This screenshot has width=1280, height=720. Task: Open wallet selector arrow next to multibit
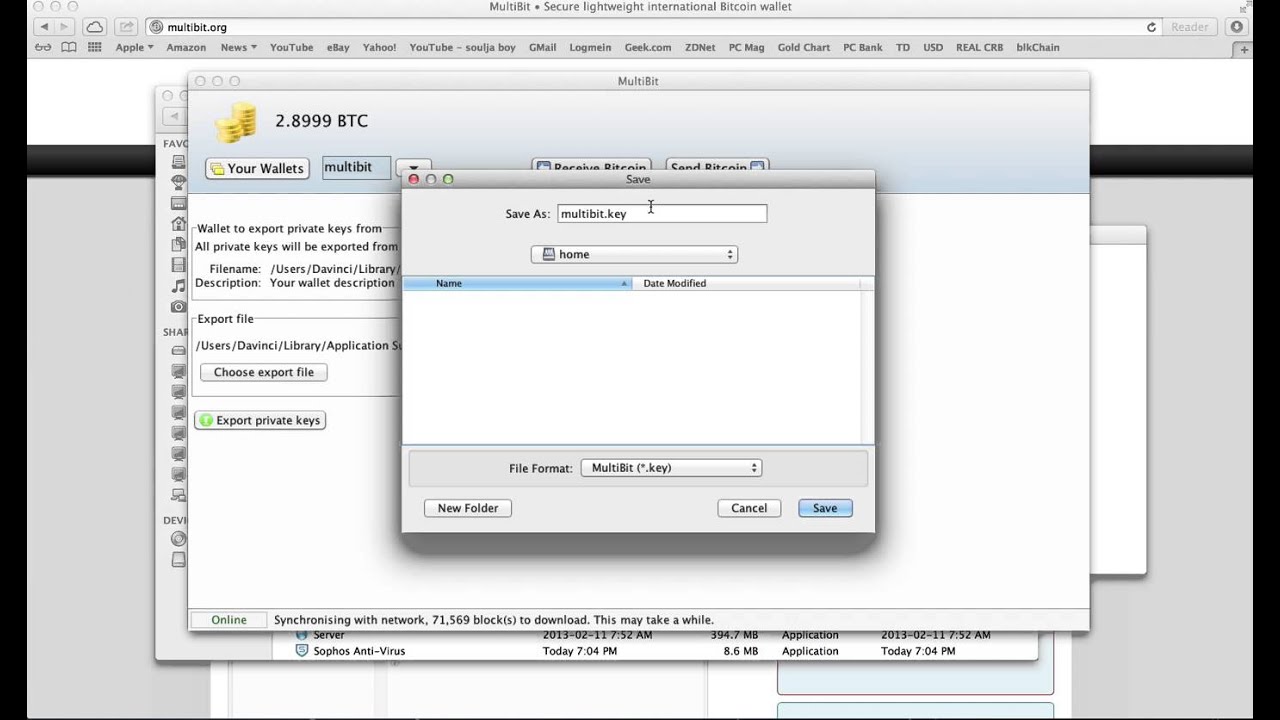pos(413,168)
